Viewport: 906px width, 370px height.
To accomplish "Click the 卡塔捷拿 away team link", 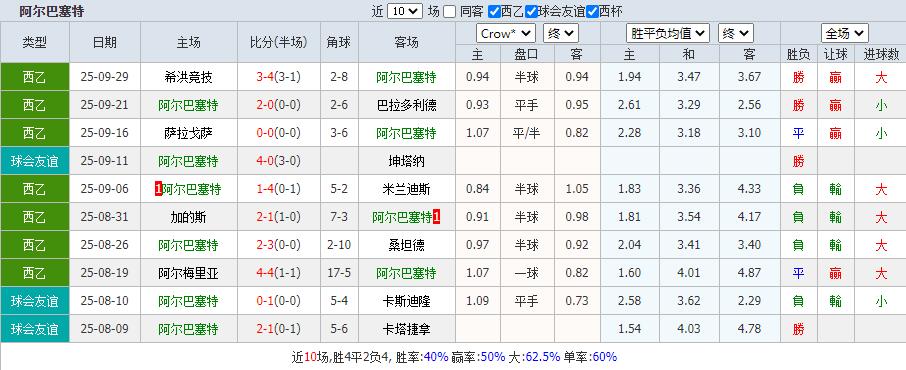I will click(x=406, y=330).
